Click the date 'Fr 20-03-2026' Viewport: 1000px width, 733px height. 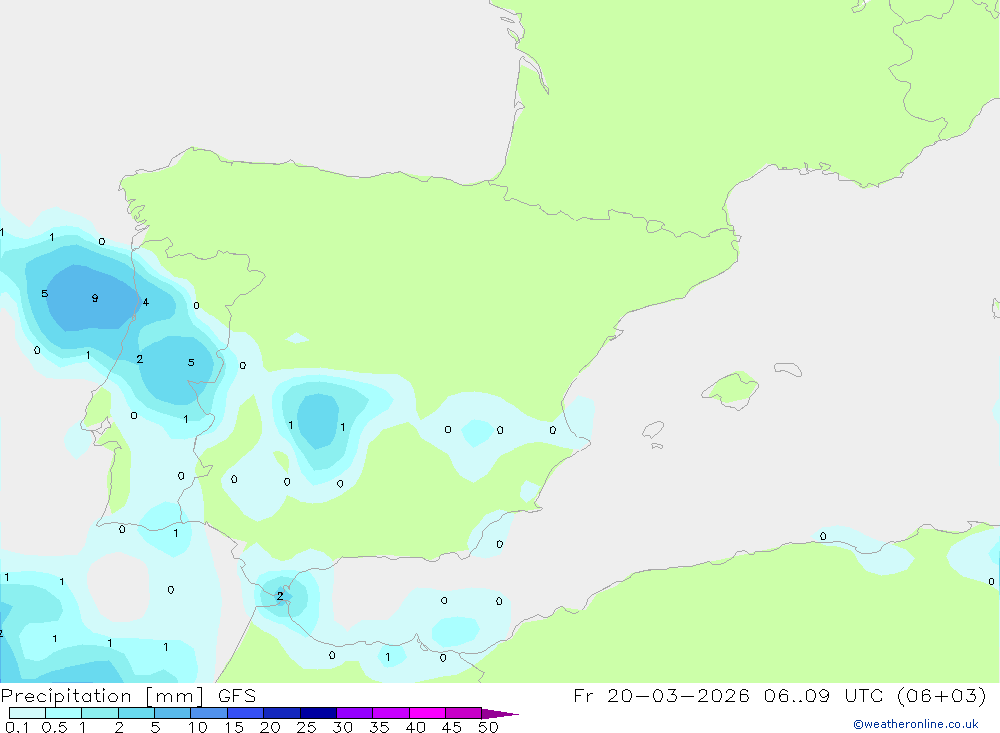(x=661, y=695)
